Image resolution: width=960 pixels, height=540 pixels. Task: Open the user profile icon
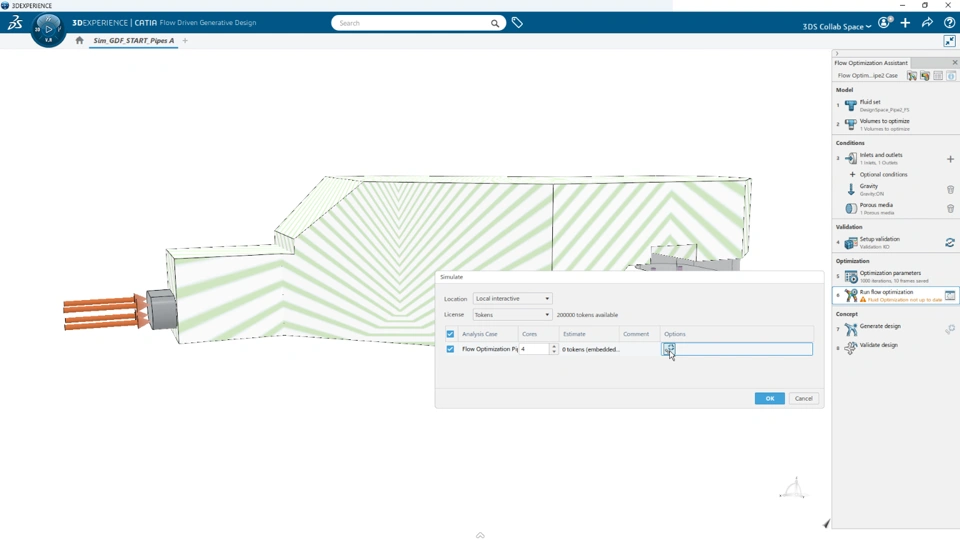tap(885, 23)
